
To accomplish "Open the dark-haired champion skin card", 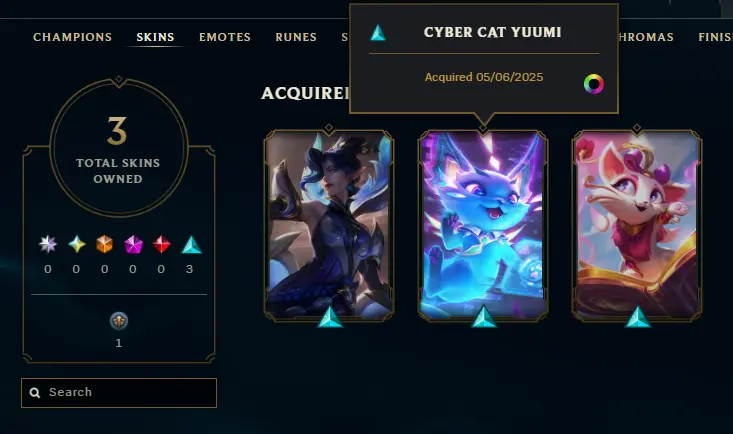I will pos(329,225).
